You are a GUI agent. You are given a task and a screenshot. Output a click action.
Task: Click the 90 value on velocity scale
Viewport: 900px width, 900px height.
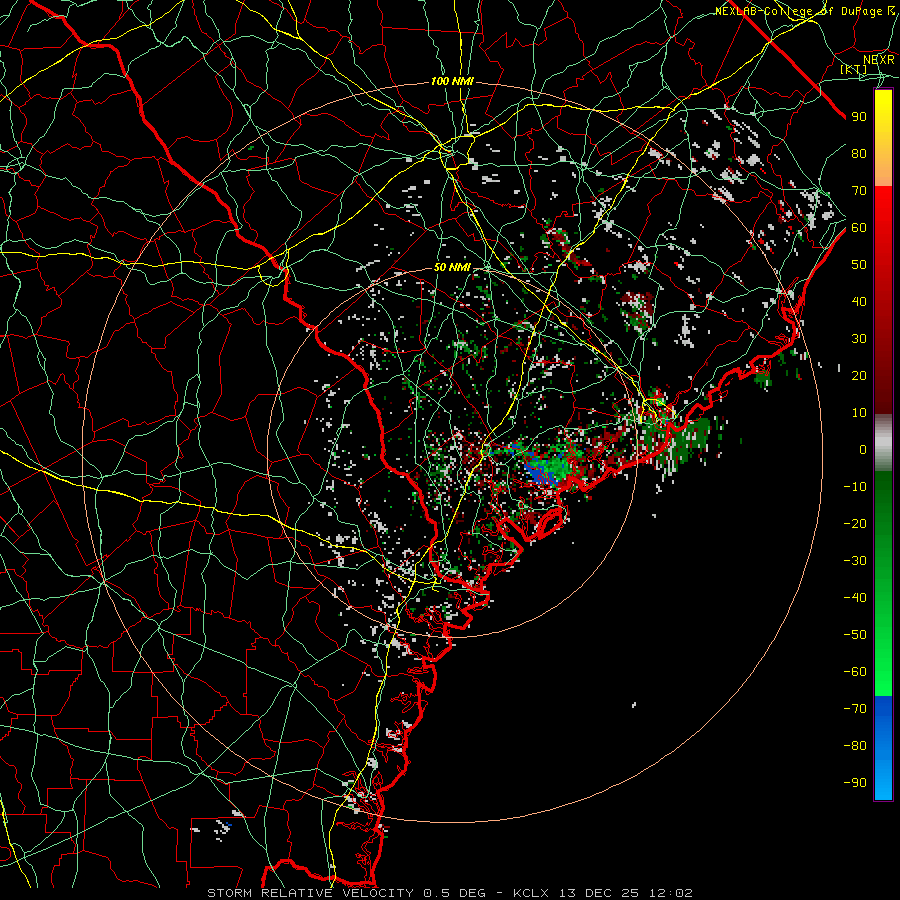pyautogui.click(x=859, y=117)
